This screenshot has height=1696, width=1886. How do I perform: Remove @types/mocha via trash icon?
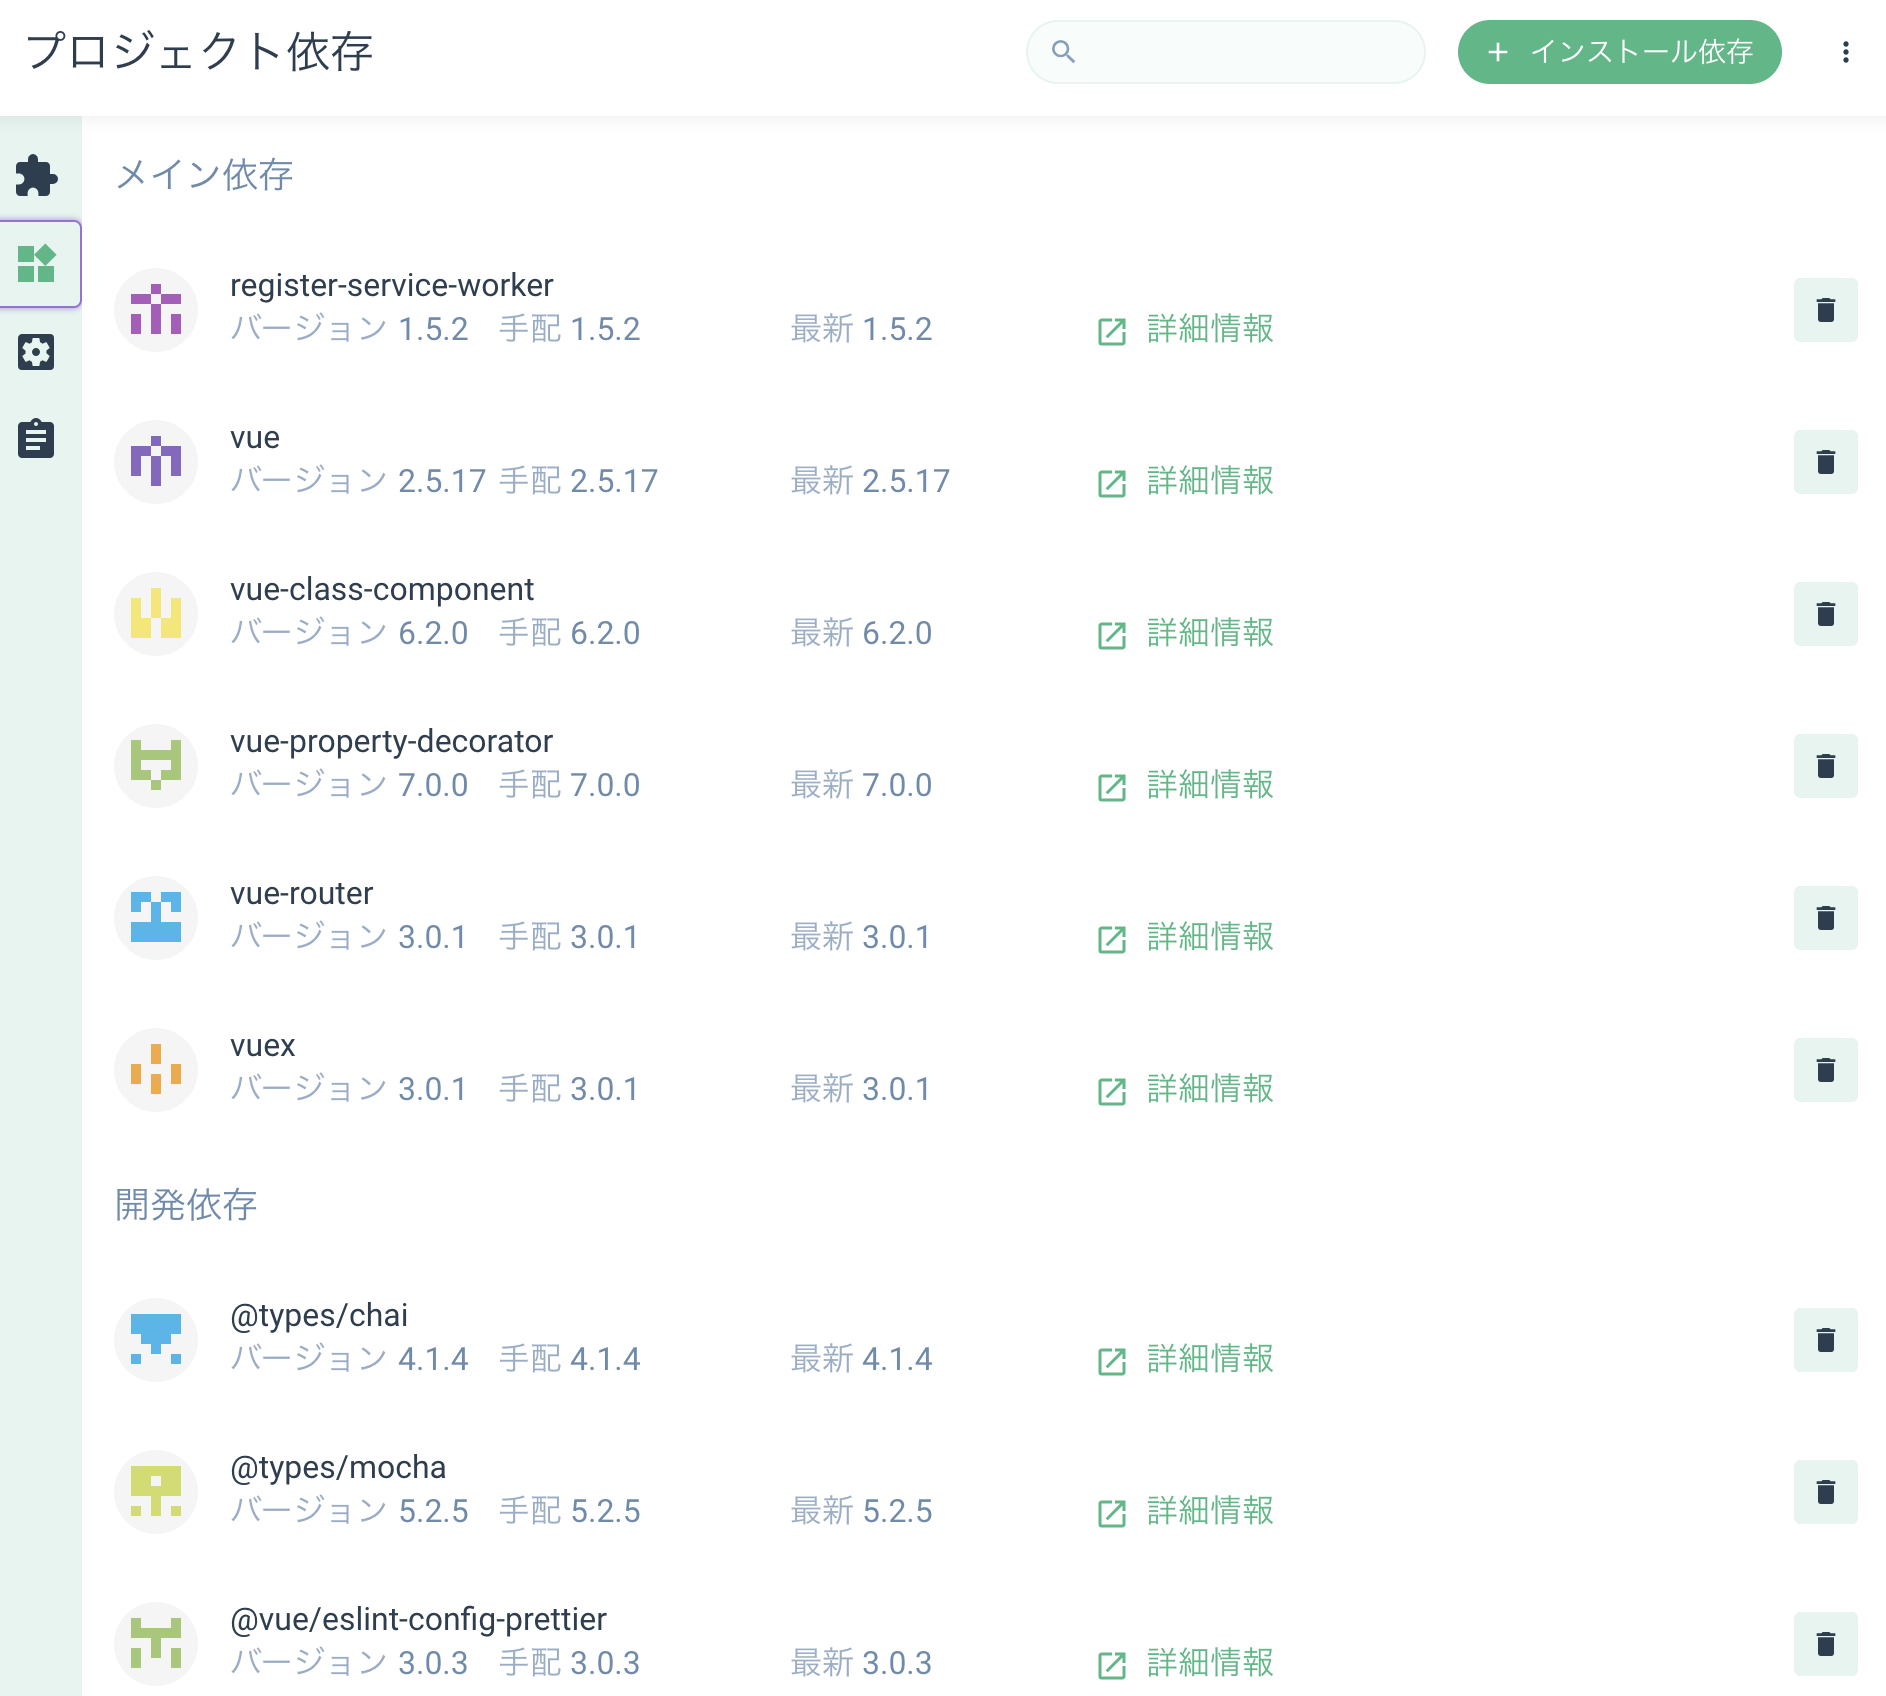[1825, 1492]
